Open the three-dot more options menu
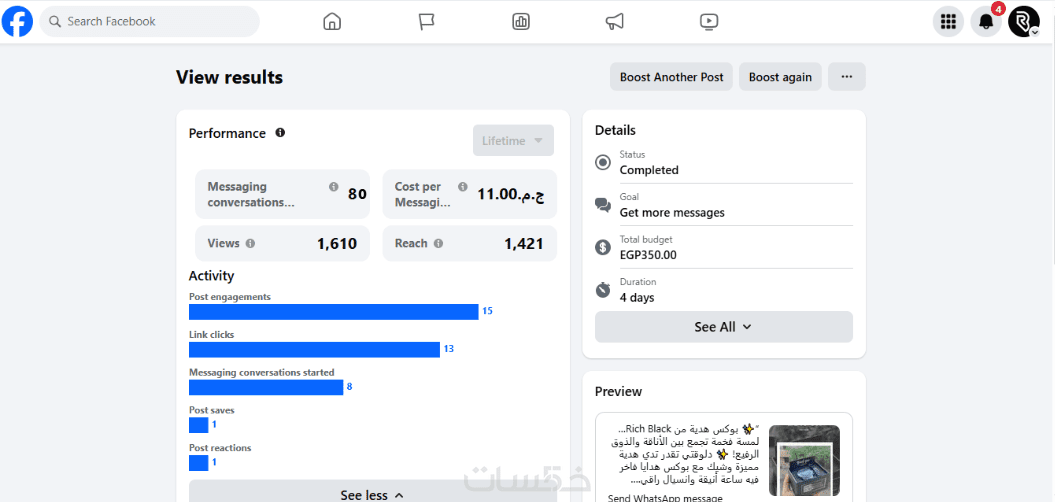Image resolution: width=1055 pixels, height=502 pixels. pyautogui.click(x=846, y=77)
